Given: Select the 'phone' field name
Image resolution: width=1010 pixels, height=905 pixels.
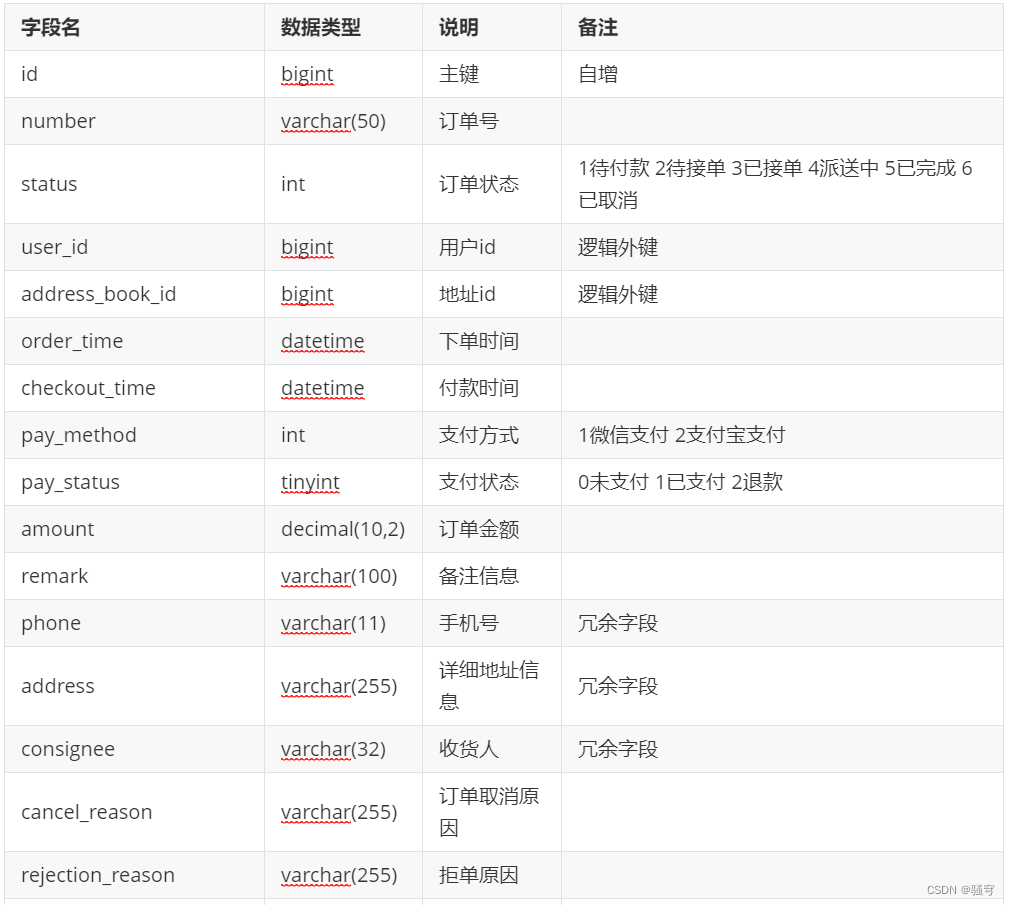Looking at the screenshot, I should tap(51, 624).
